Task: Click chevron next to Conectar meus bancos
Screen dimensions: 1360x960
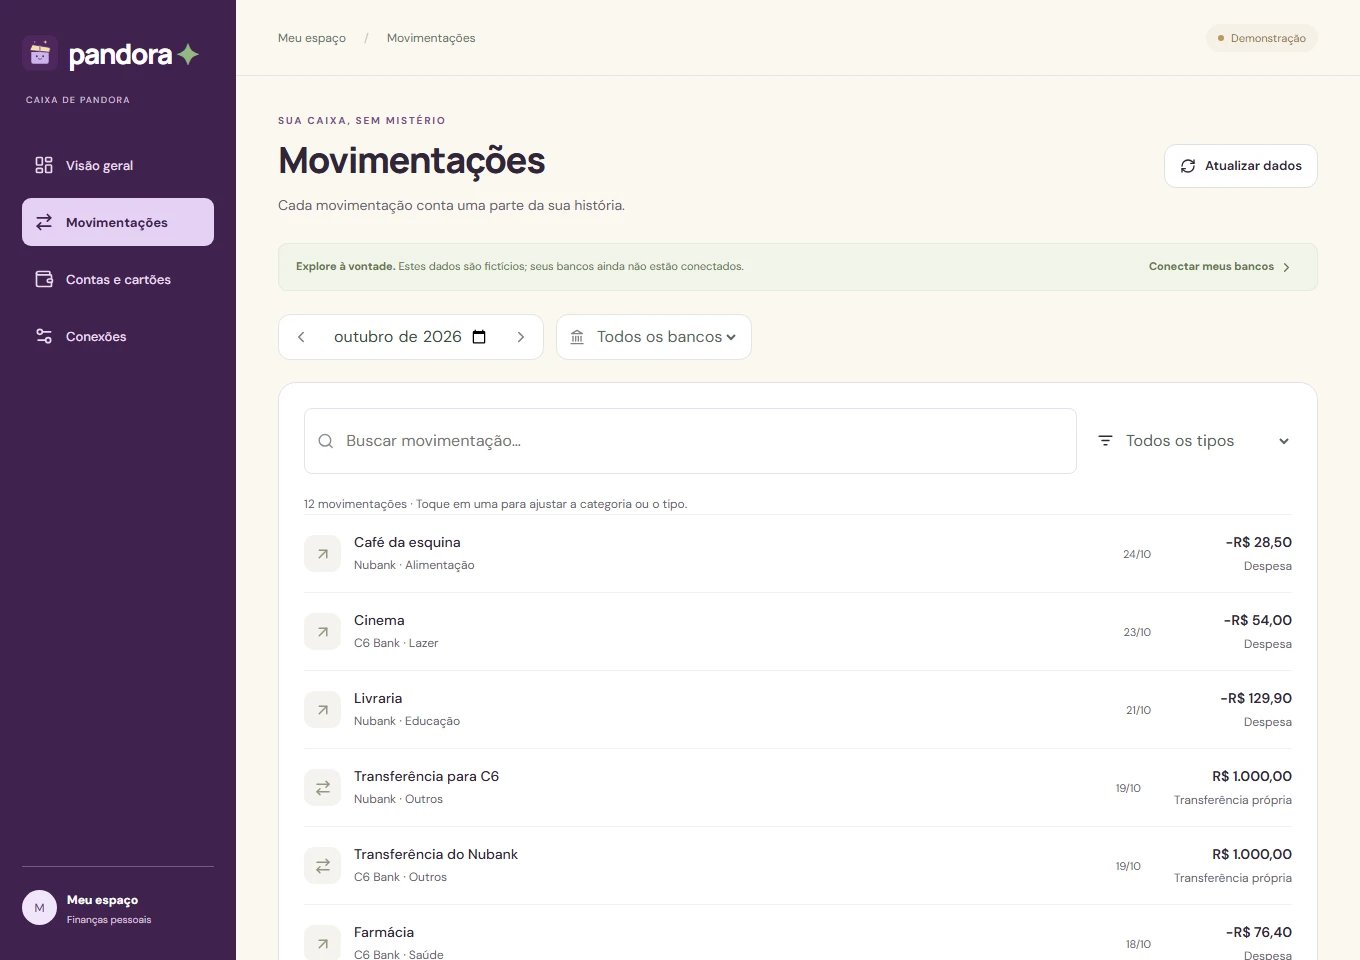Action: pyautogui.click(x=1286, y=267)
